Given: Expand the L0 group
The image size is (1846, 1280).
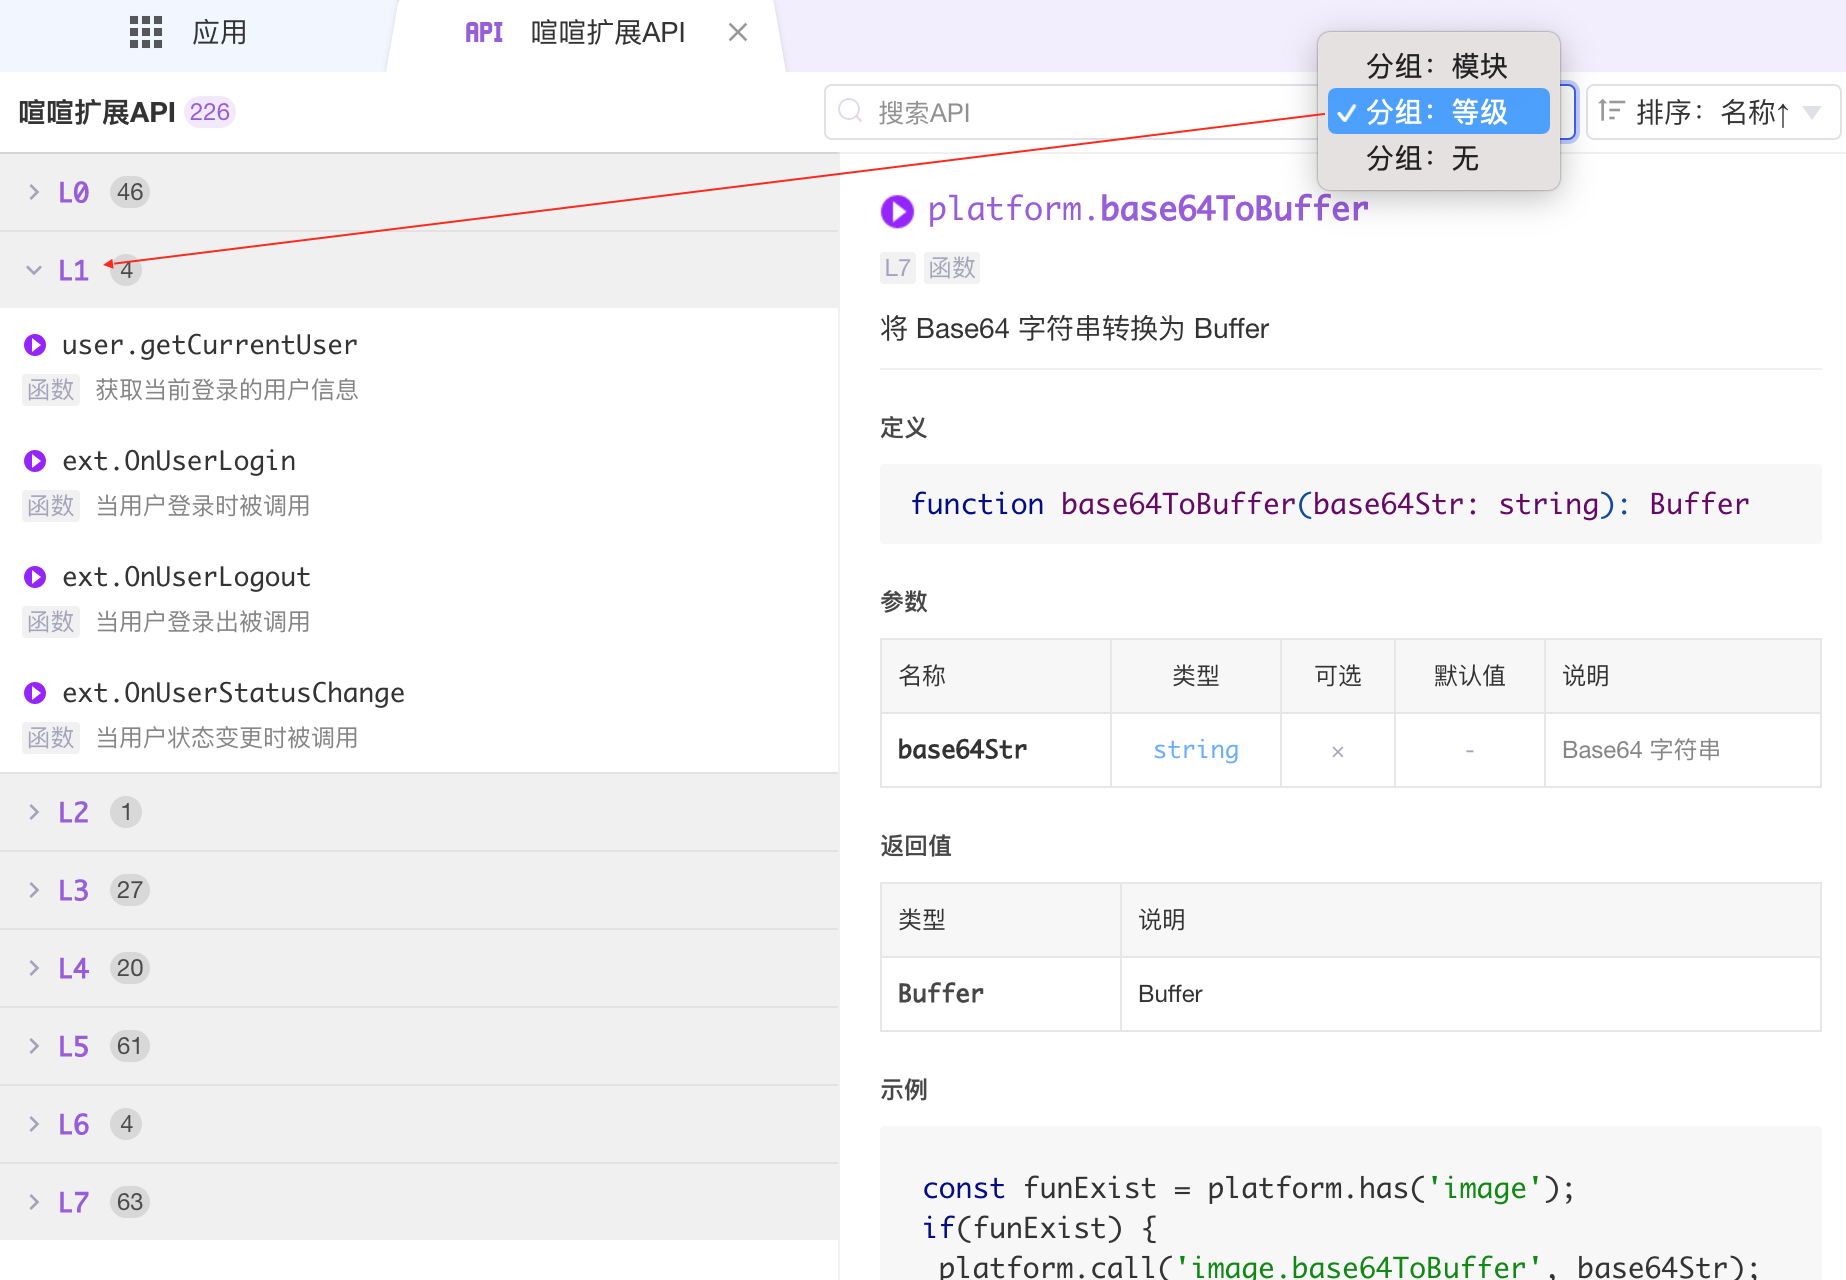Looking at the screenshot, I should pos(73,192).
